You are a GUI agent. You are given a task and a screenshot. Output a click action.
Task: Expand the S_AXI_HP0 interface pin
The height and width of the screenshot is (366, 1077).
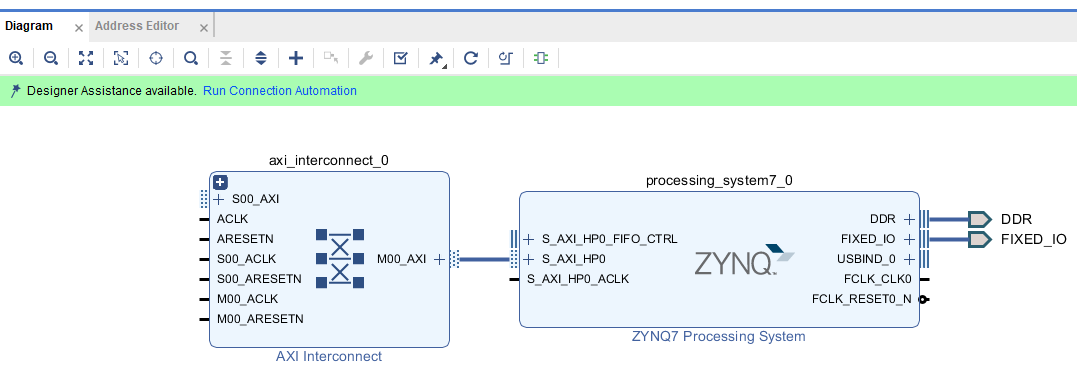(528, 259)
